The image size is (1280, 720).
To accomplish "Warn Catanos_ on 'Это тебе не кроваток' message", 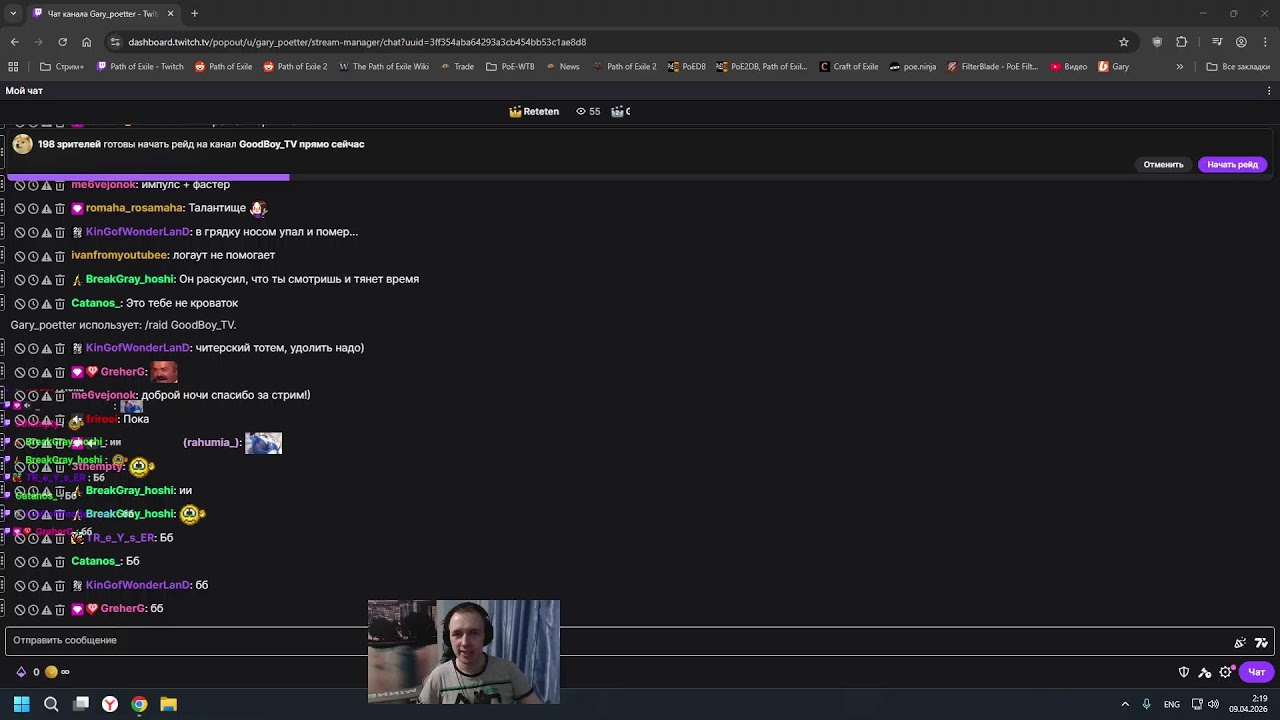I will 46,304.
